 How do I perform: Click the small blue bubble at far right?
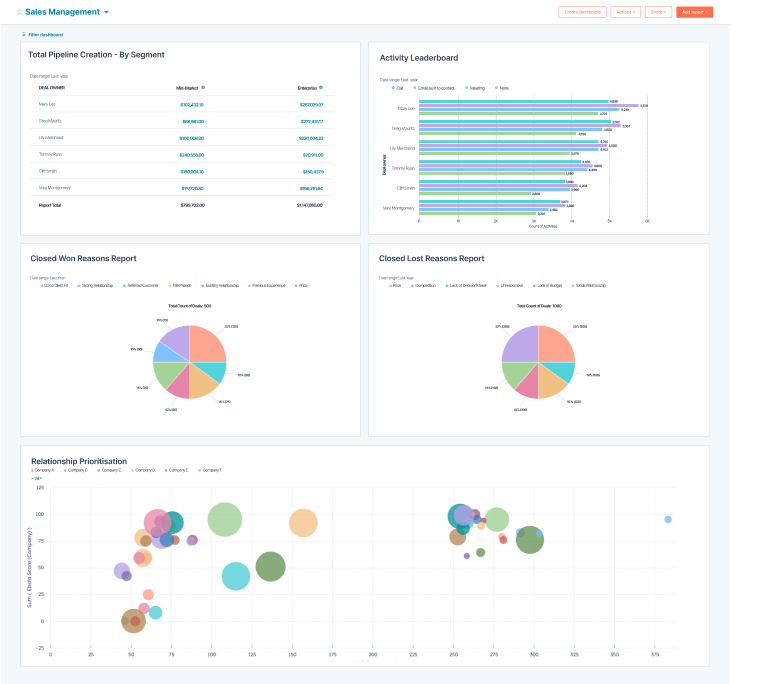(x=668, y=519)
